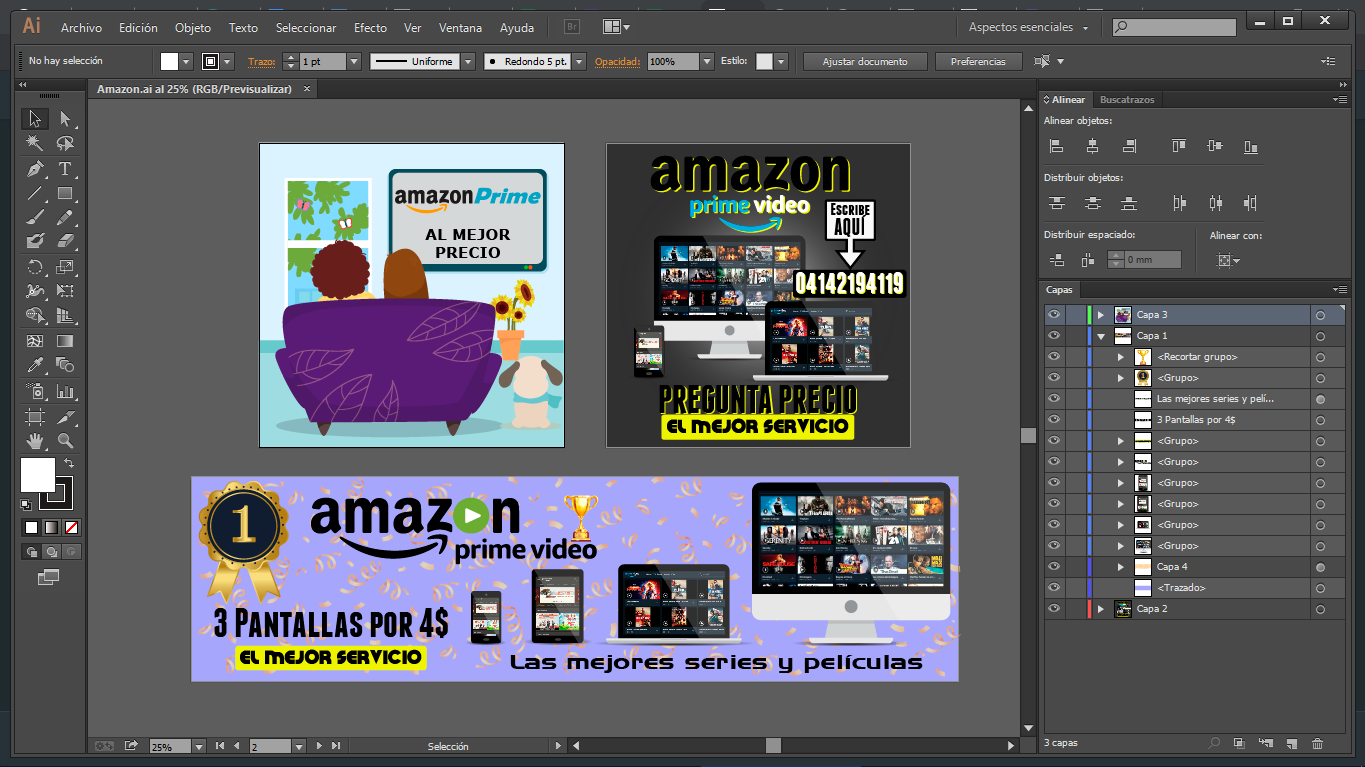
Task: Select the Direct Selection tool
Action: coord(65,119)
